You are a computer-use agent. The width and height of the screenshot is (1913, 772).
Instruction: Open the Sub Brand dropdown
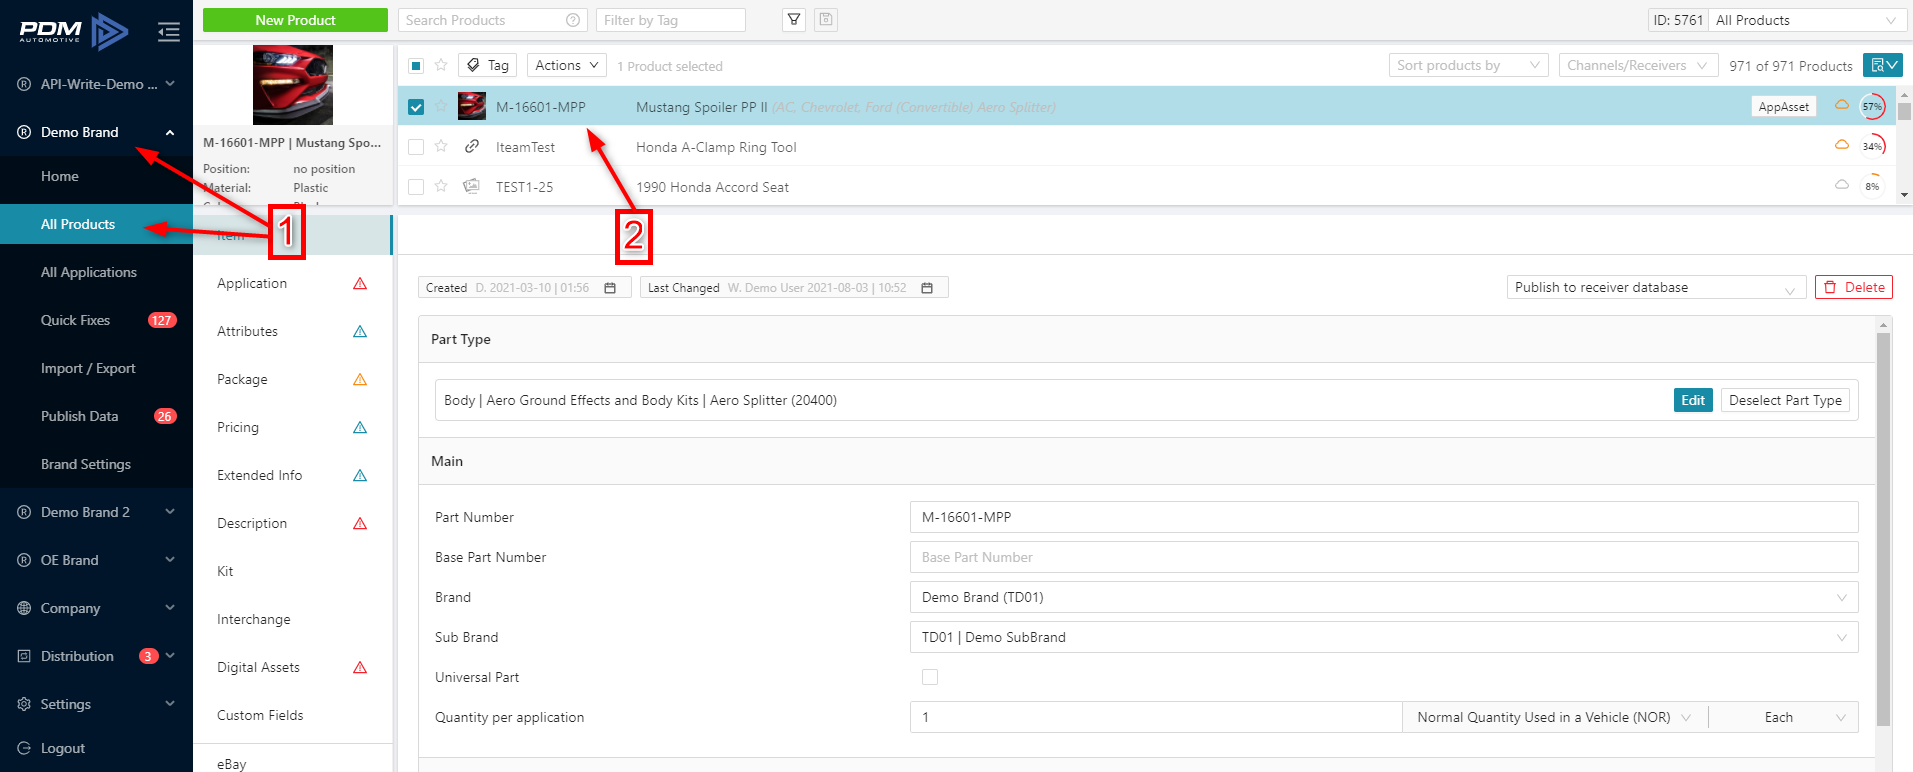point(1384,637)
